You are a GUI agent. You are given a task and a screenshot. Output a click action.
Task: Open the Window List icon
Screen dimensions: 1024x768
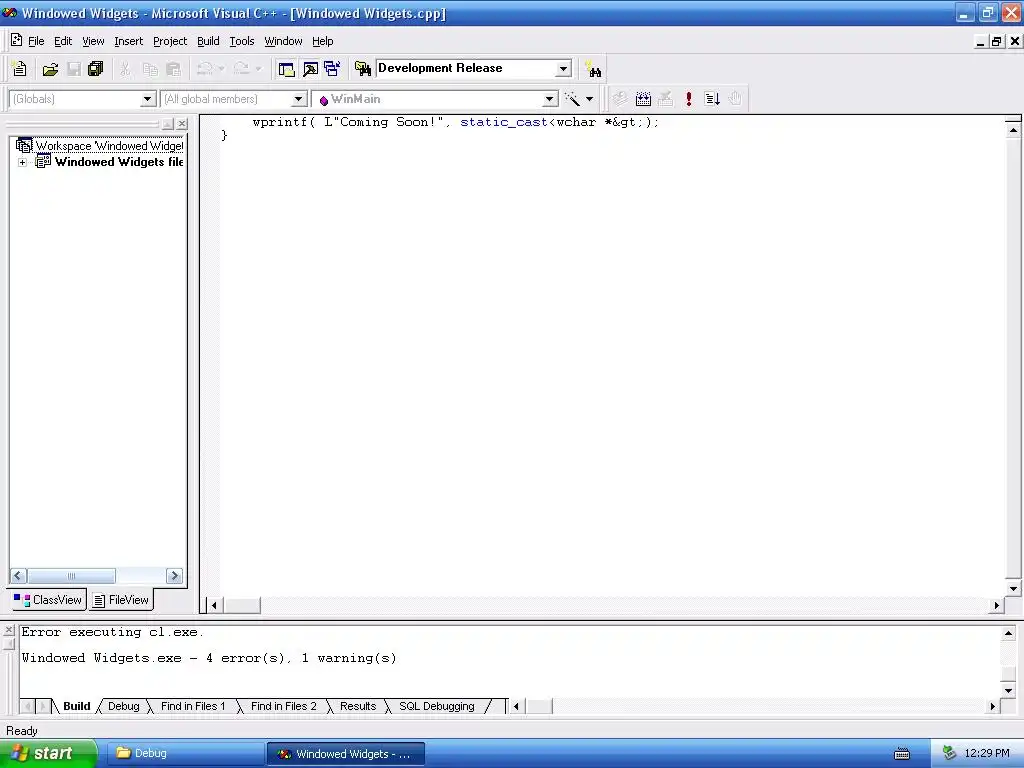click(332, 69)
